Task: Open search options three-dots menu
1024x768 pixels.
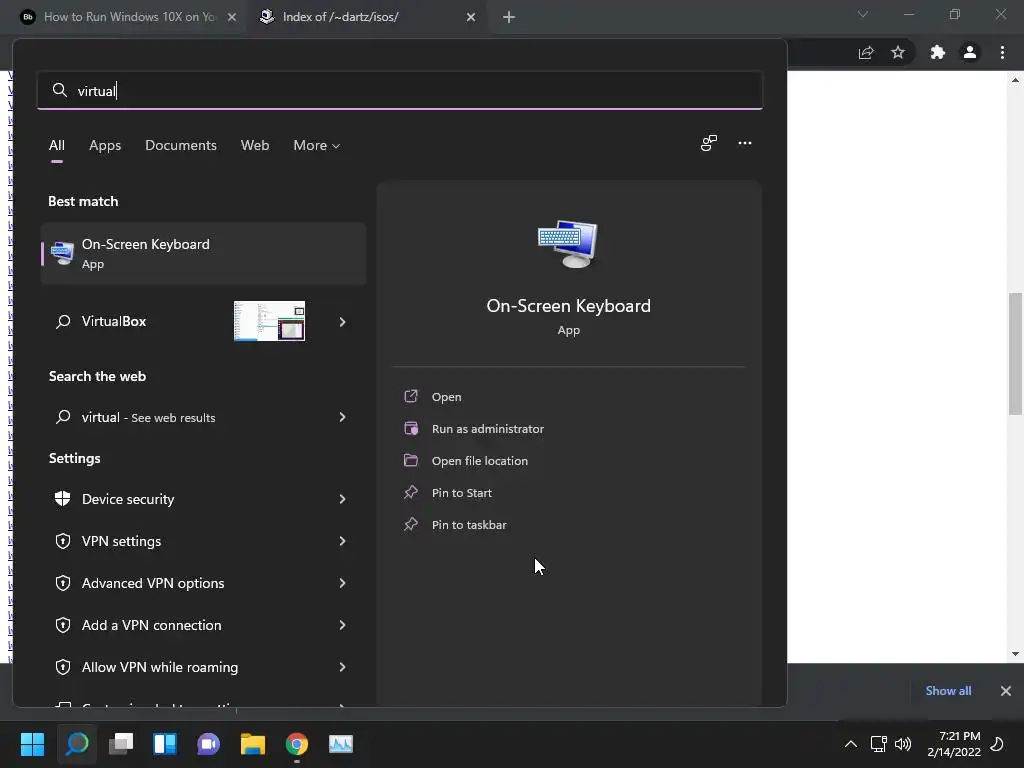Action: (744, 143)
